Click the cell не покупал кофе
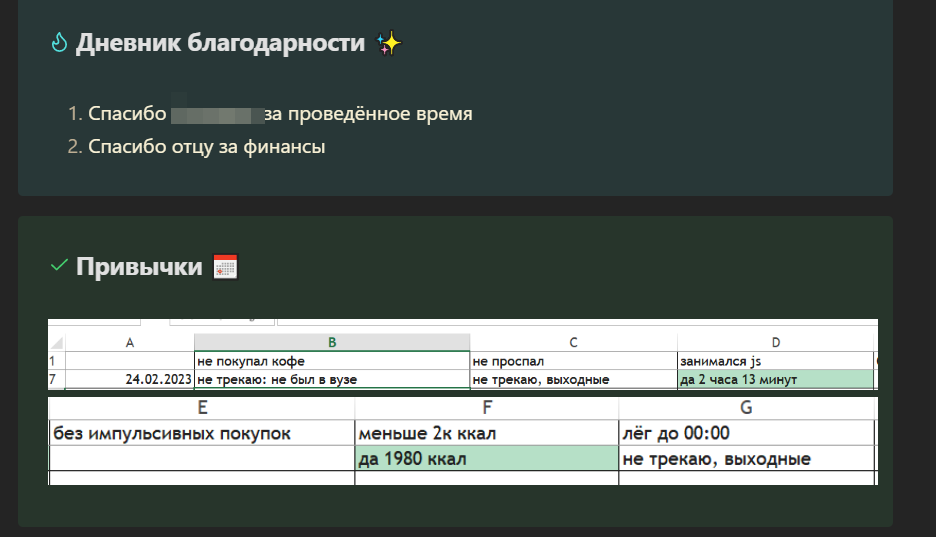936x537 pixels. [x=332, y=361]
